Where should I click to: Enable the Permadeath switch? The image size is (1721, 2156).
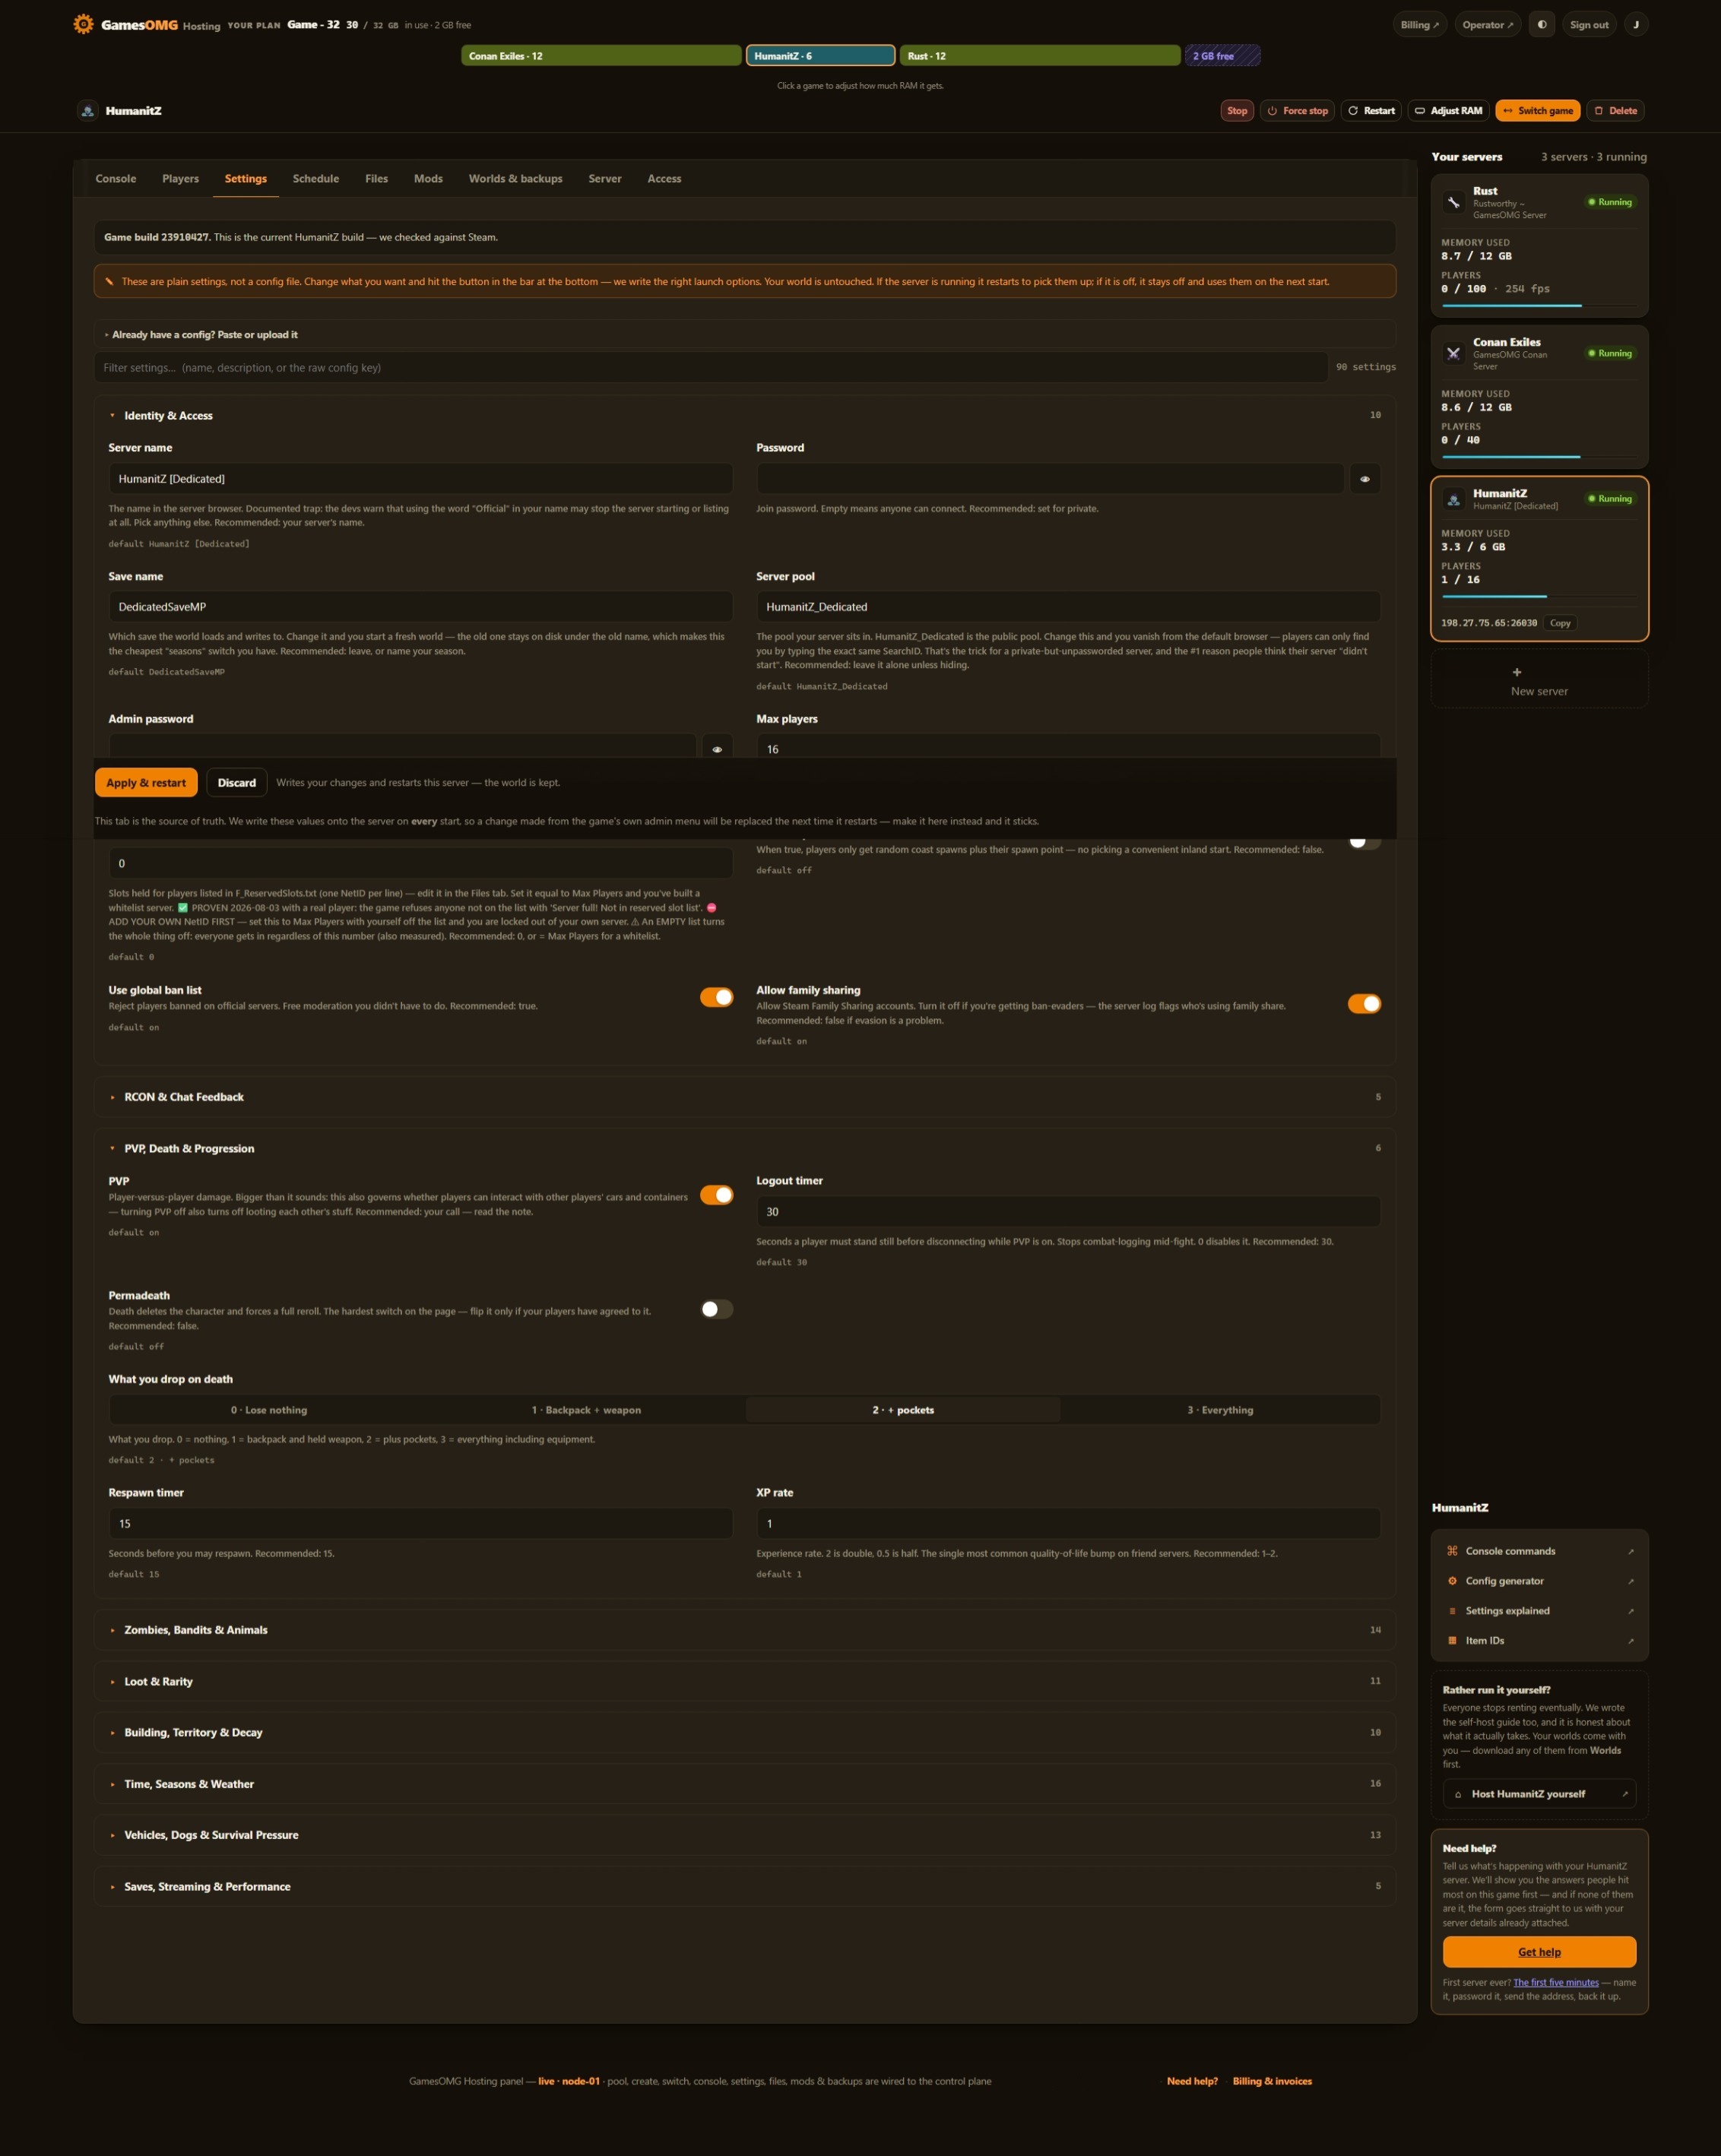click(717, 1309)
